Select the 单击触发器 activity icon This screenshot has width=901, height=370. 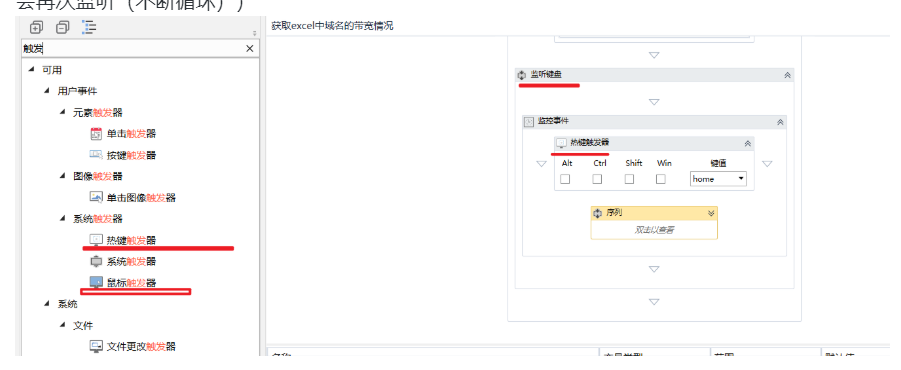(96, 133)
